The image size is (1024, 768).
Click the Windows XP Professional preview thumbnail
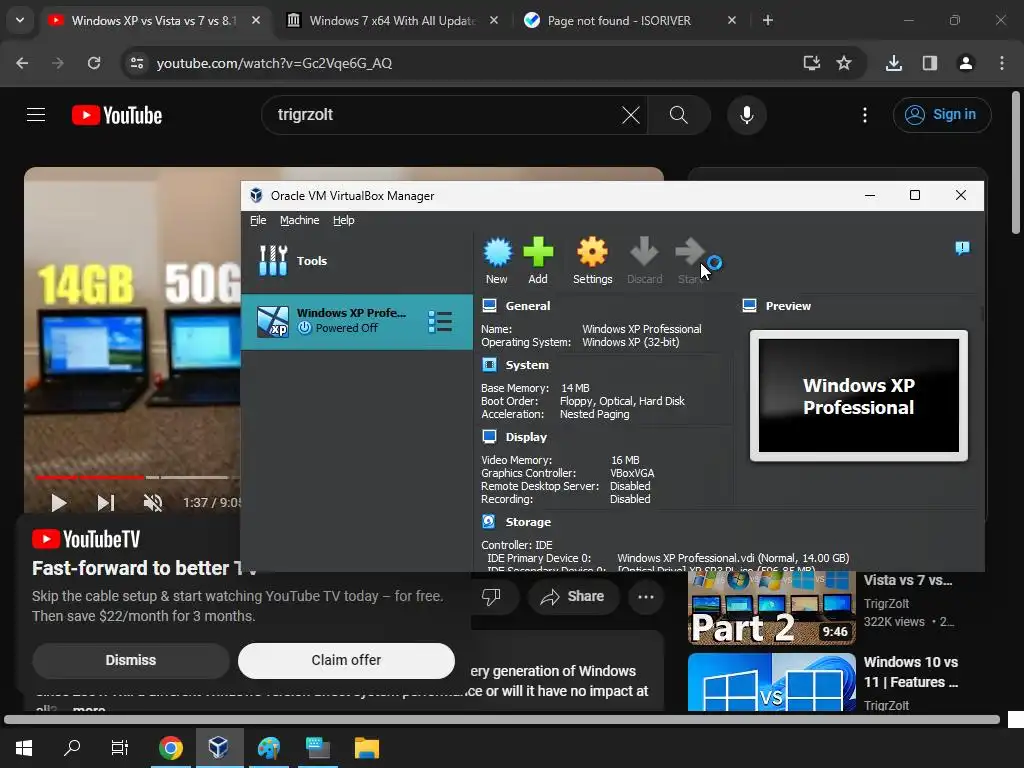click(x=859, y=396)
